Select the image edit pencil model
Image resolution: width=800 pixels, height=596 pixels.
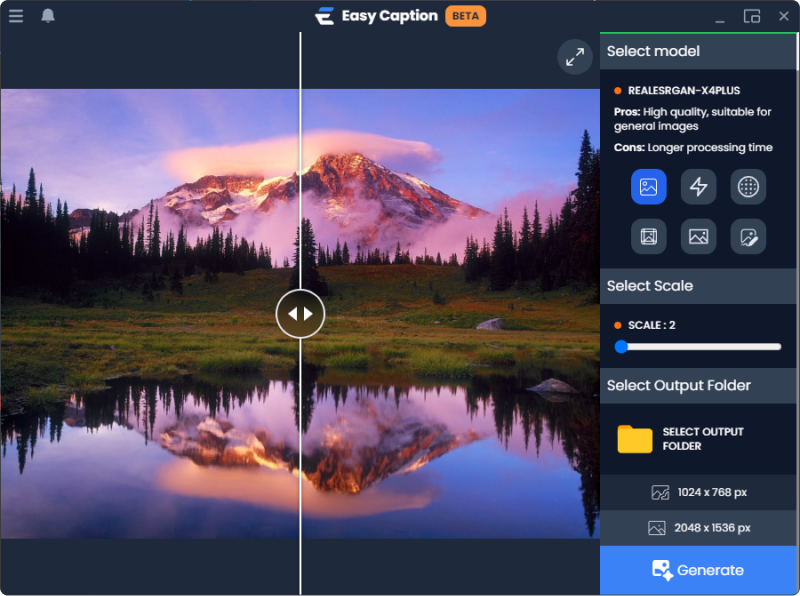pyautogui.click(x=748, y=237)
